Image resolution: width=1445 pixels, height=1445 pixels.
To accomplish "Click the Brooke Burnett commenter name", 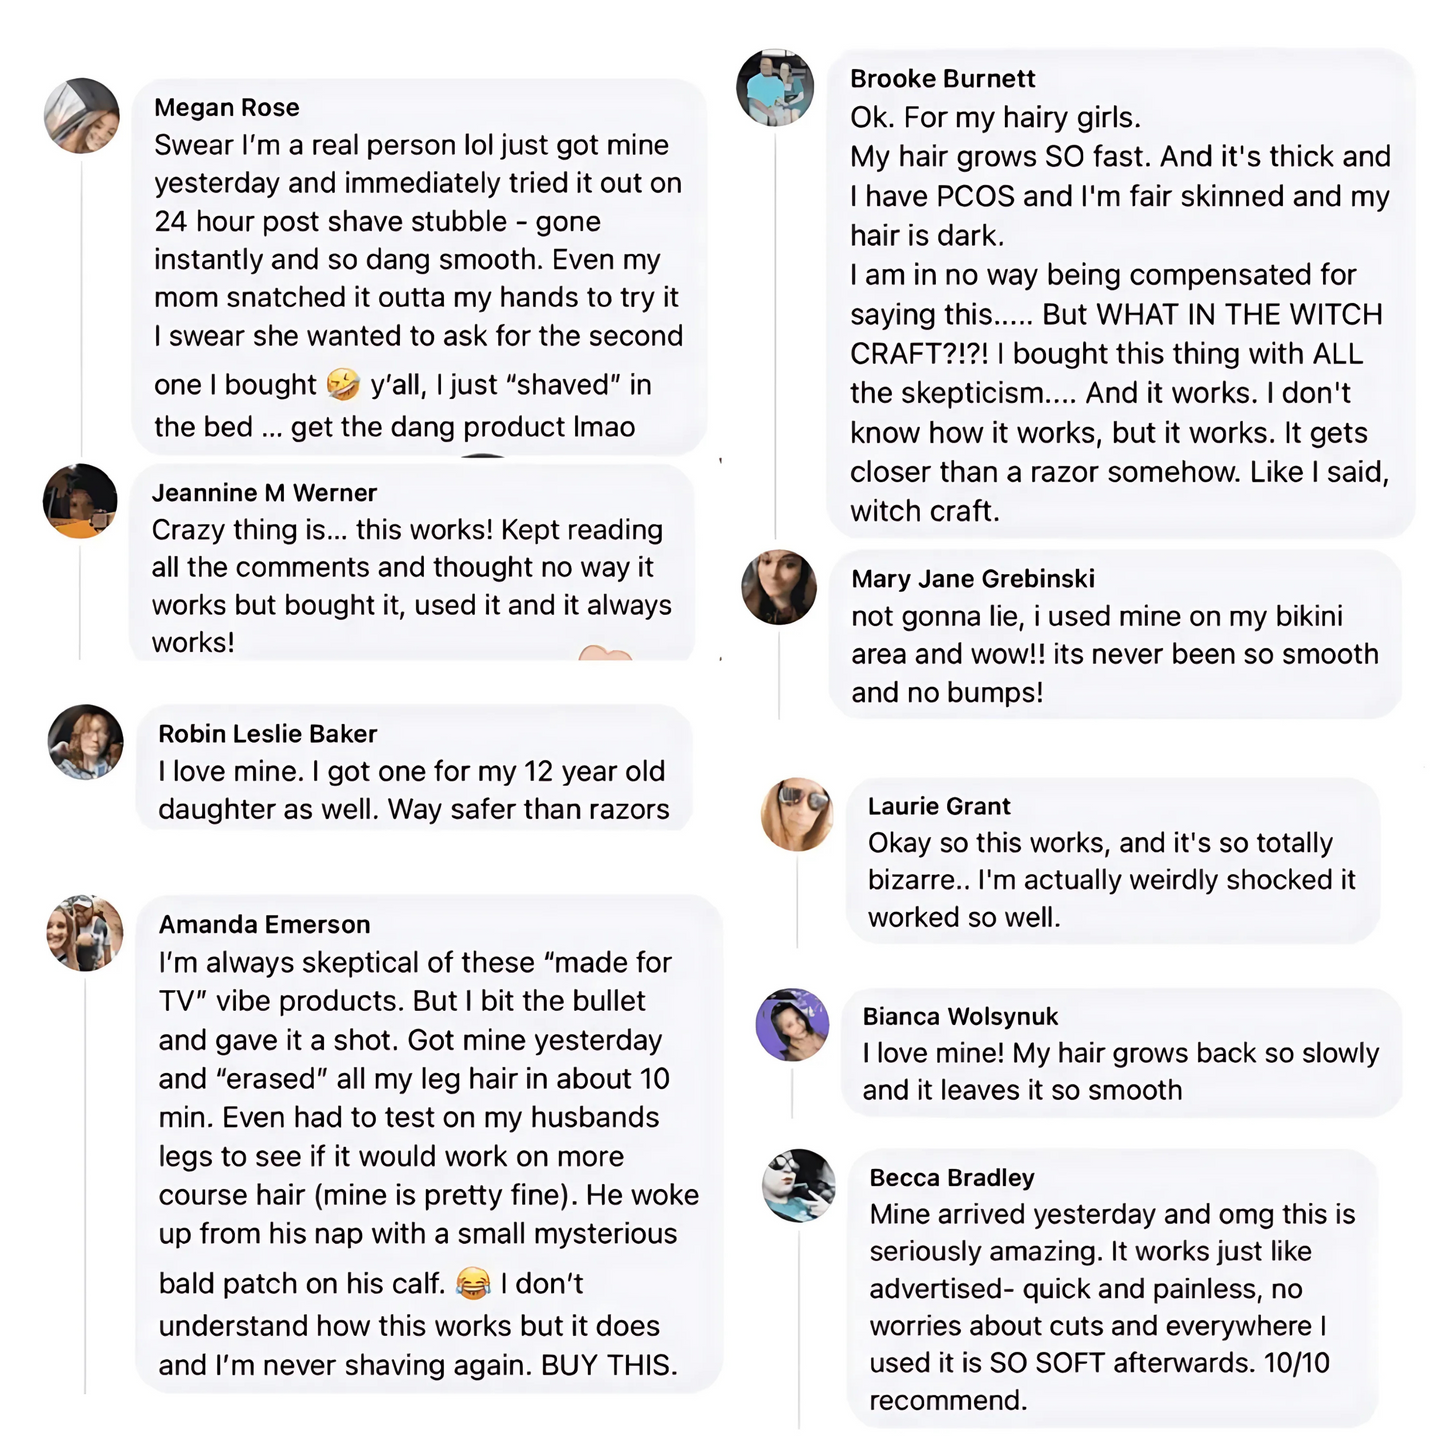I will (x=943, y=78).
